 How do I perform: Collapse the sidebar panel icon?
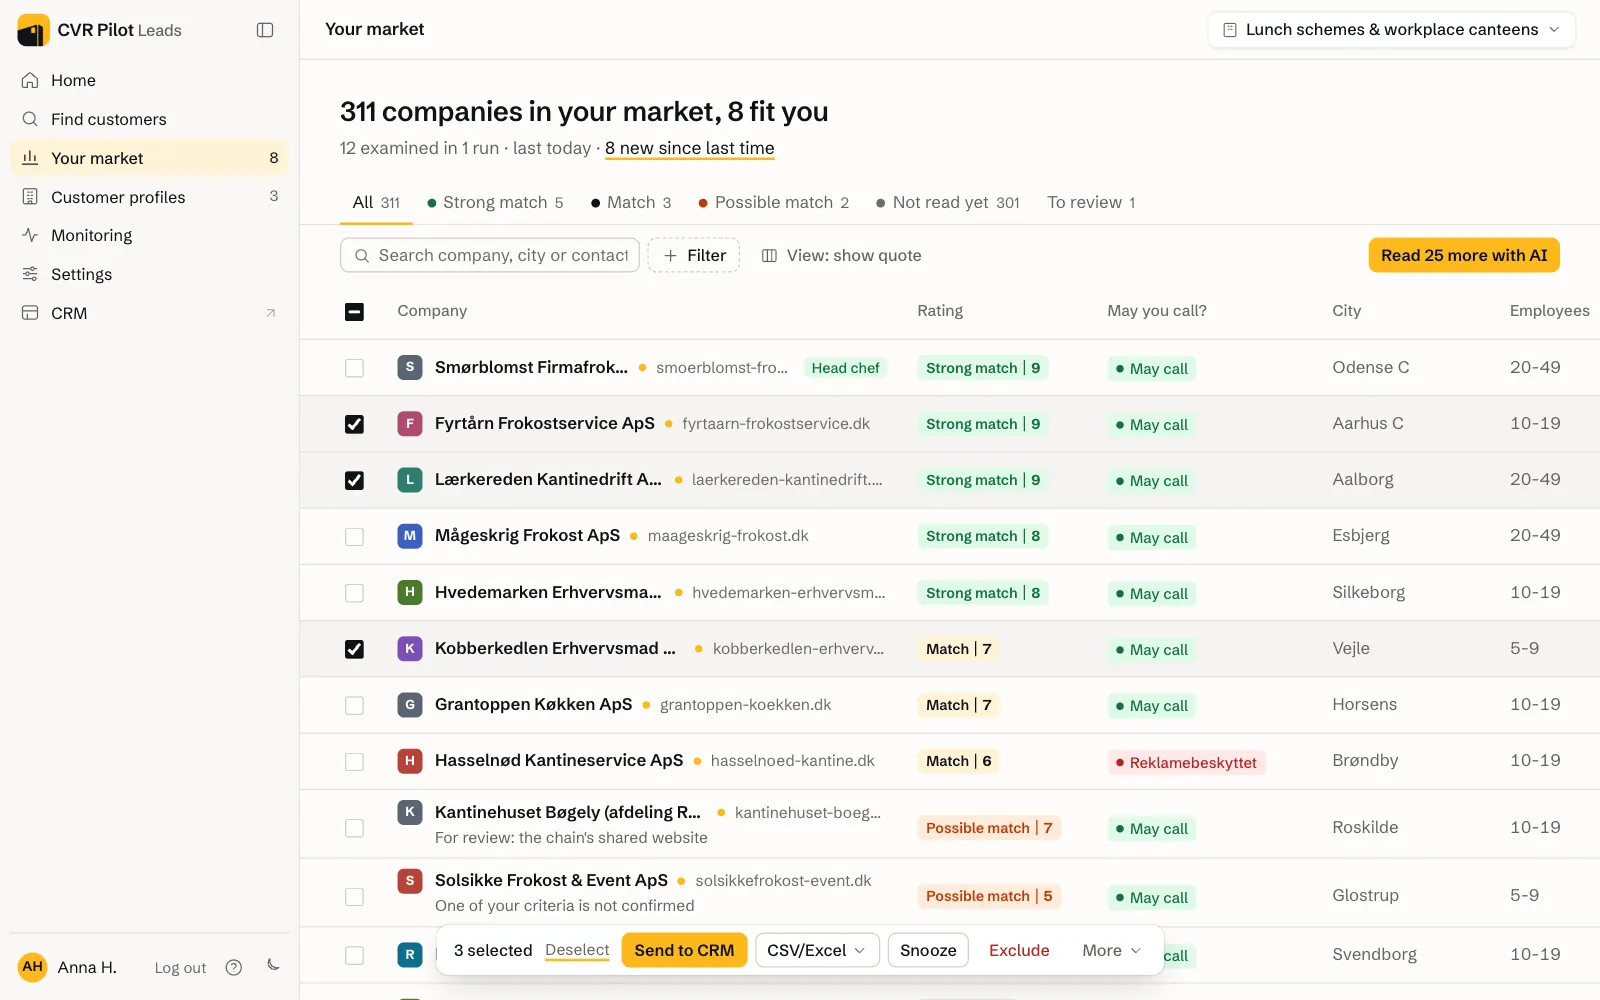click(x=265, y=30)
